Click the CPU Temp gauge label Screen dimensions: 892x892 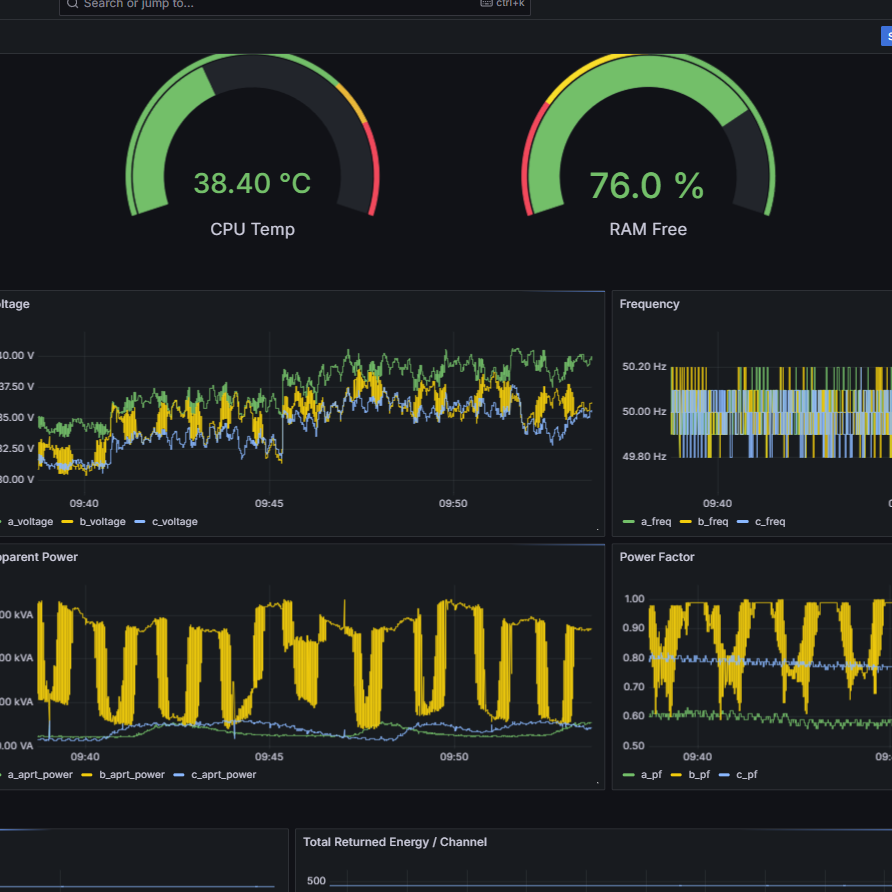coord(252,229)
